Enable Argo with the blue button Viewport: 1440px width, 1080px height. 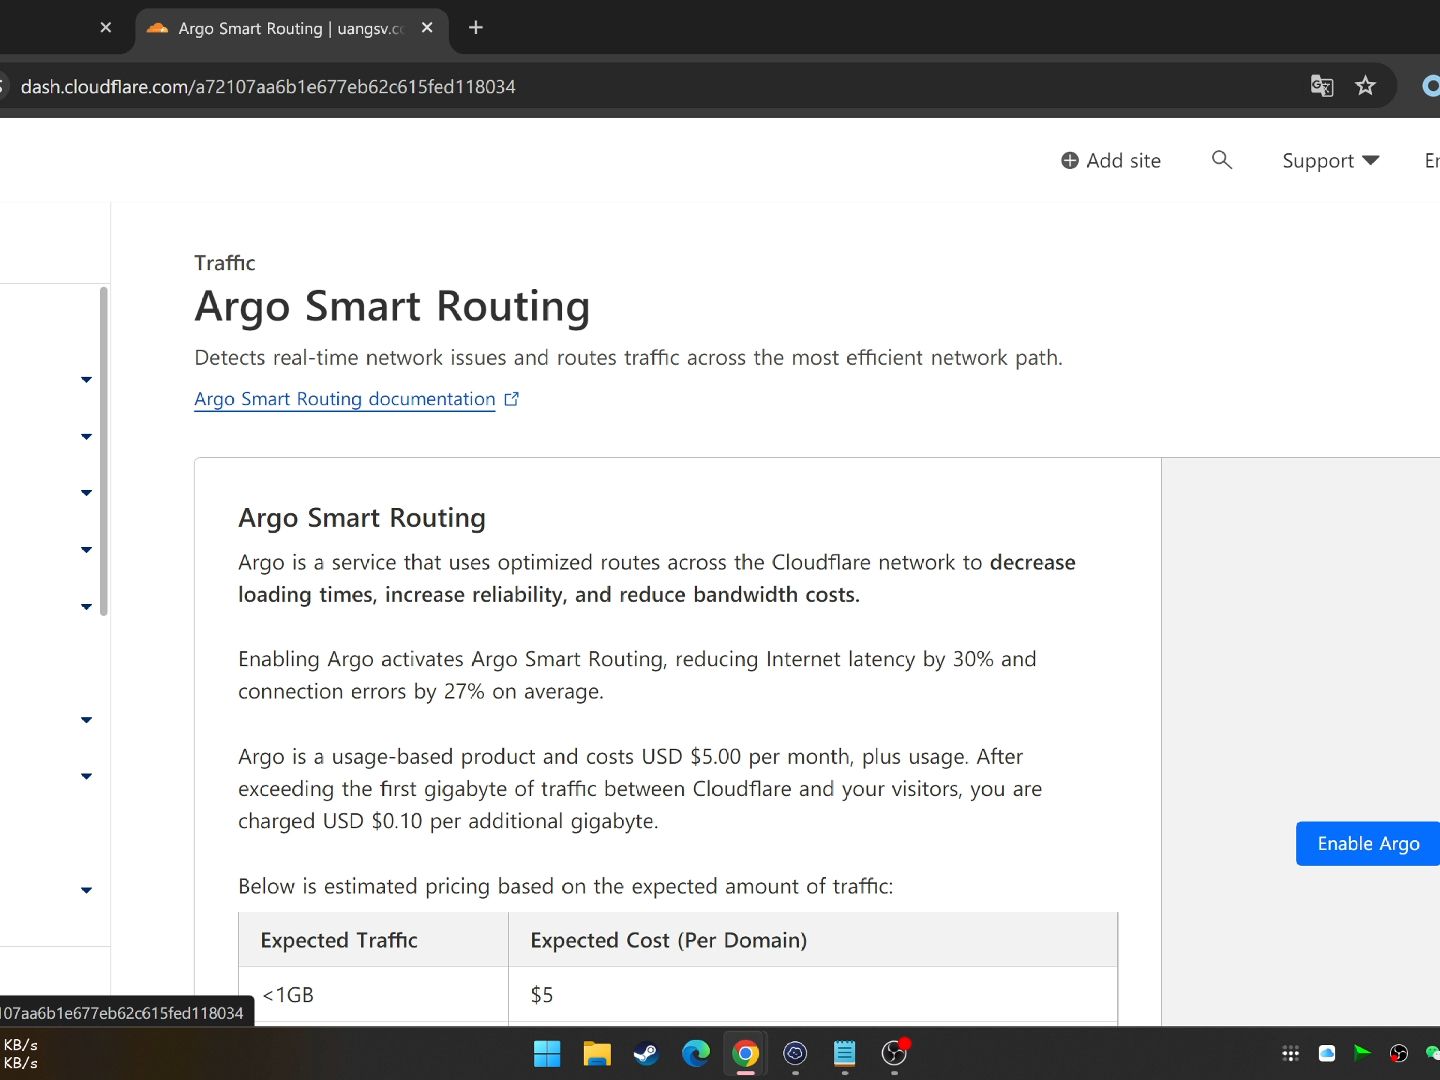pos(1368,844)
